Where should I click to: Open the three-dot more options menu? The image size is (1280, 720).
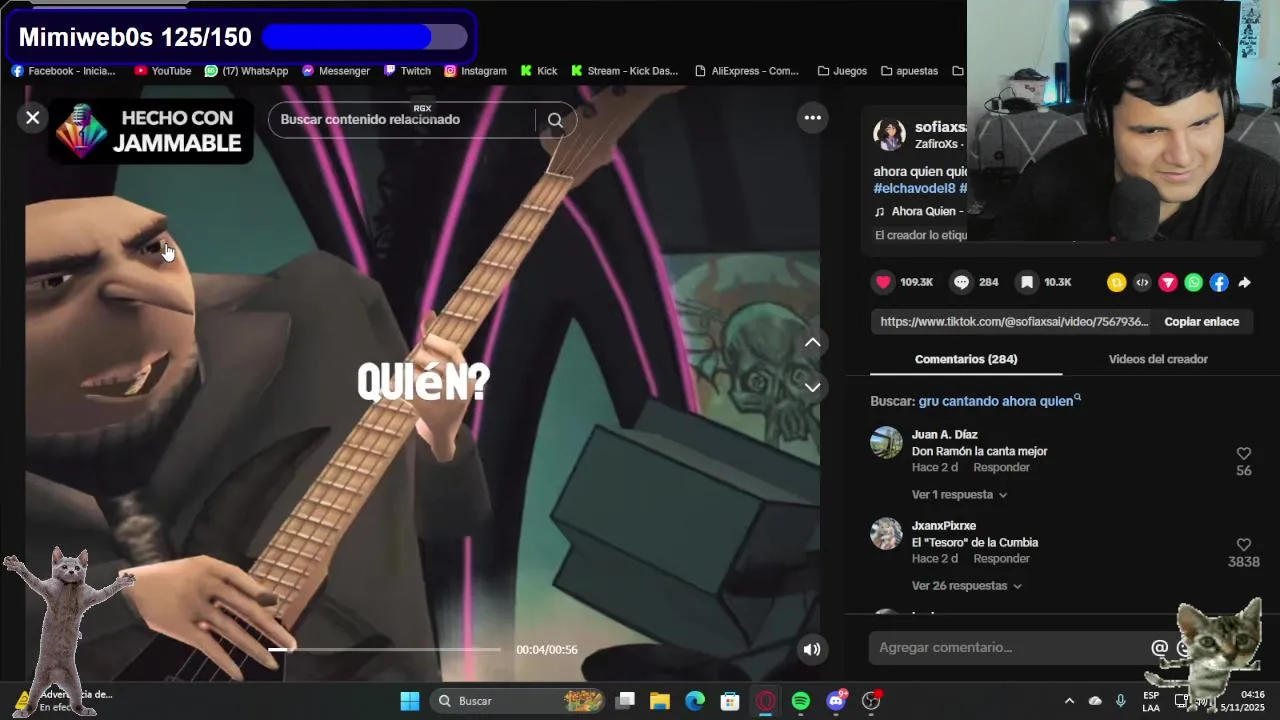point(813,118)
